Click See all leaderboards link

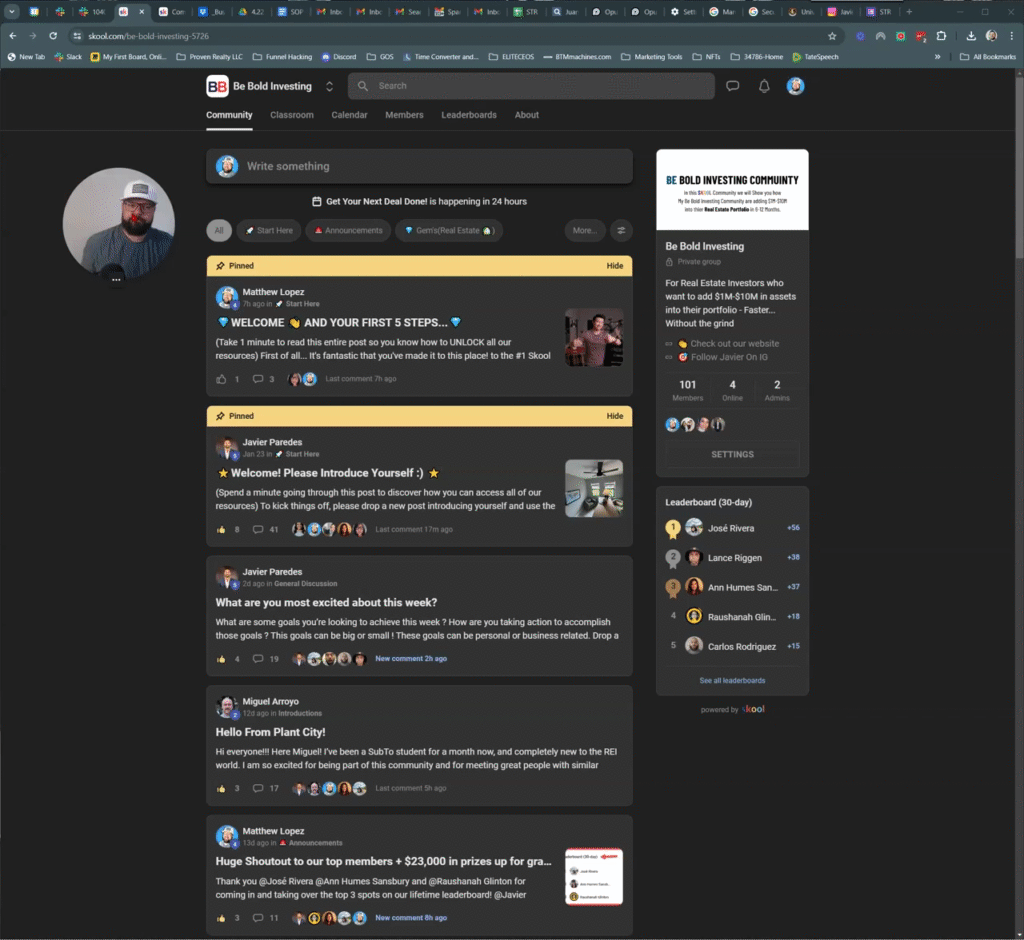(732, 681)
